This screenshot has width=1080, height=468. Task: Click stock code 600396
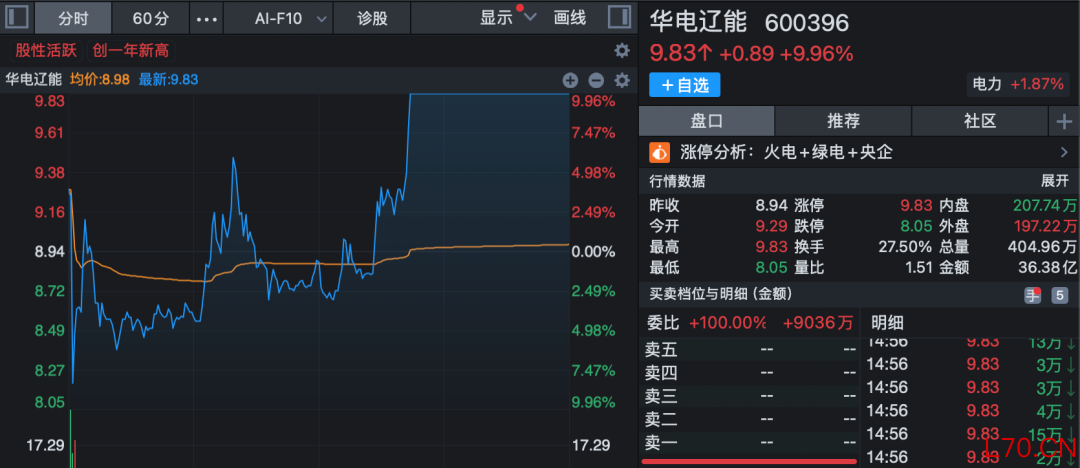click(x=807, y=23)
